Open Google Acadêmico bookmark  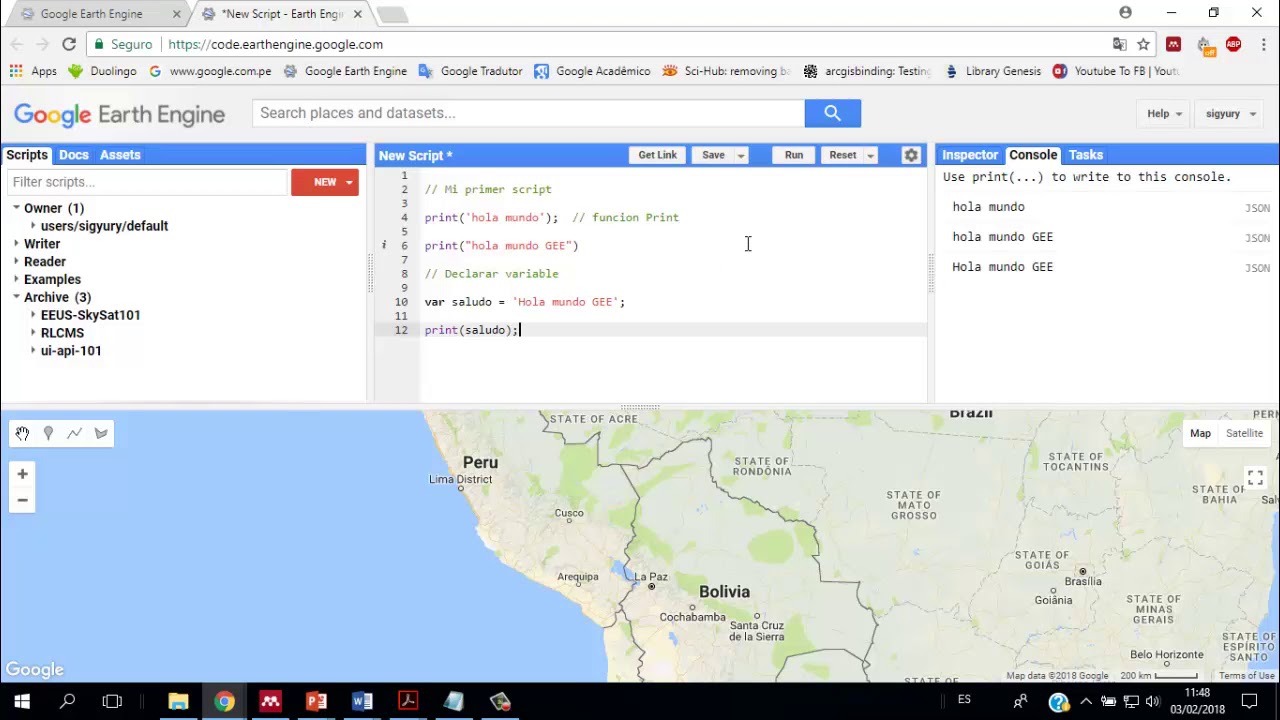coord(592,71)
